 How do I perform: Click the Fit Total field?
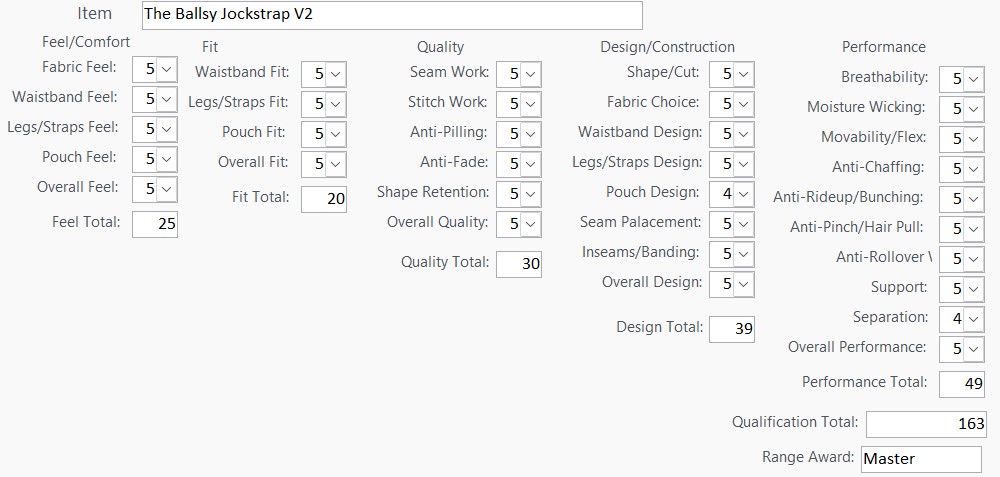[x=324, y=199]
